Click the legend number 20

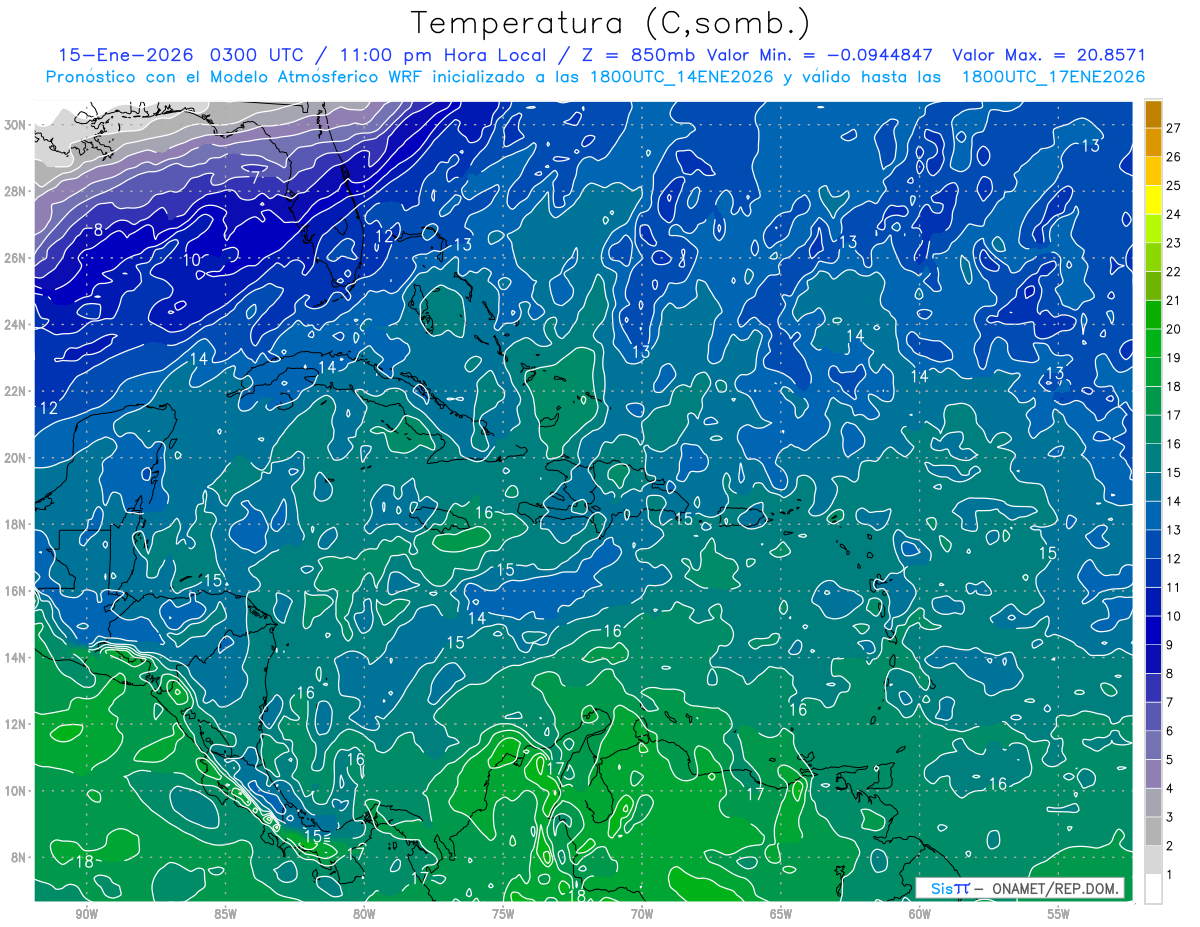coord(1173,329)
